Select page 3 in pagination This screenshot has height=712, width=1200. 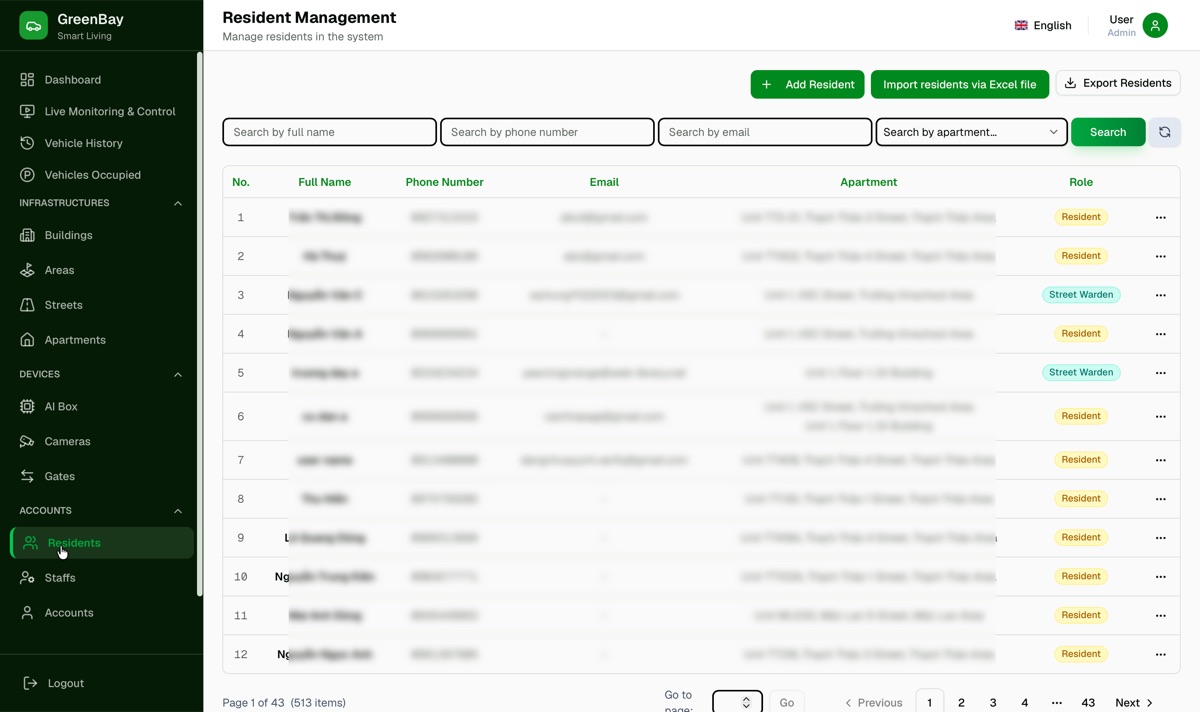click(x=993, y=703)
